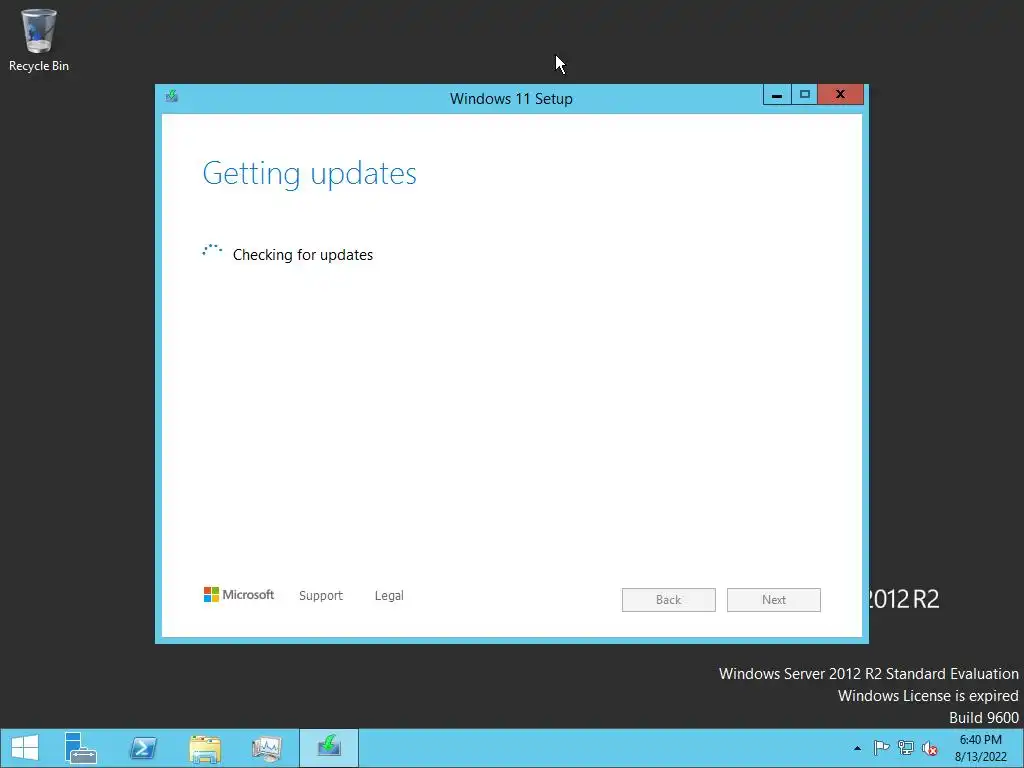Click 'Windows License is expired' watermark text
This screenshot has height=768, width=1024.
tap(928, 696)
